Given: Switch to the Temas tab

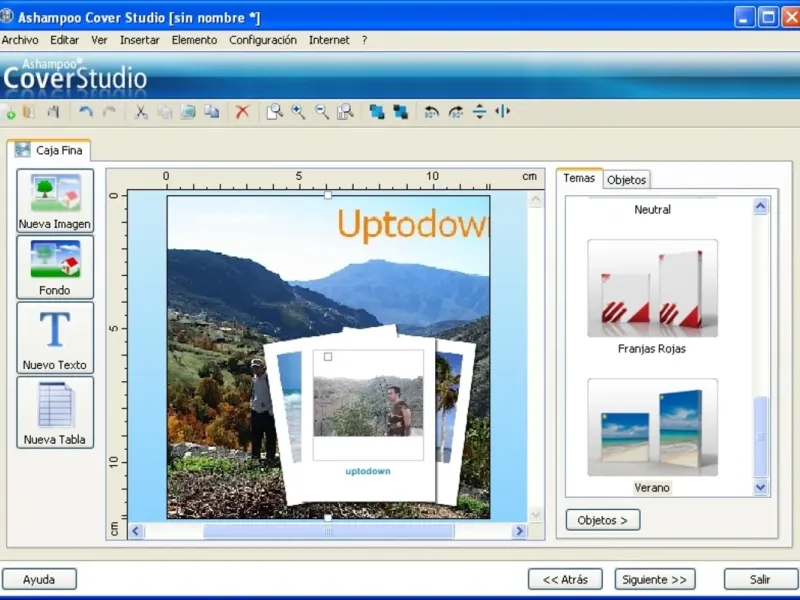Looking at the screenshot, I should (x=579, y=178).
